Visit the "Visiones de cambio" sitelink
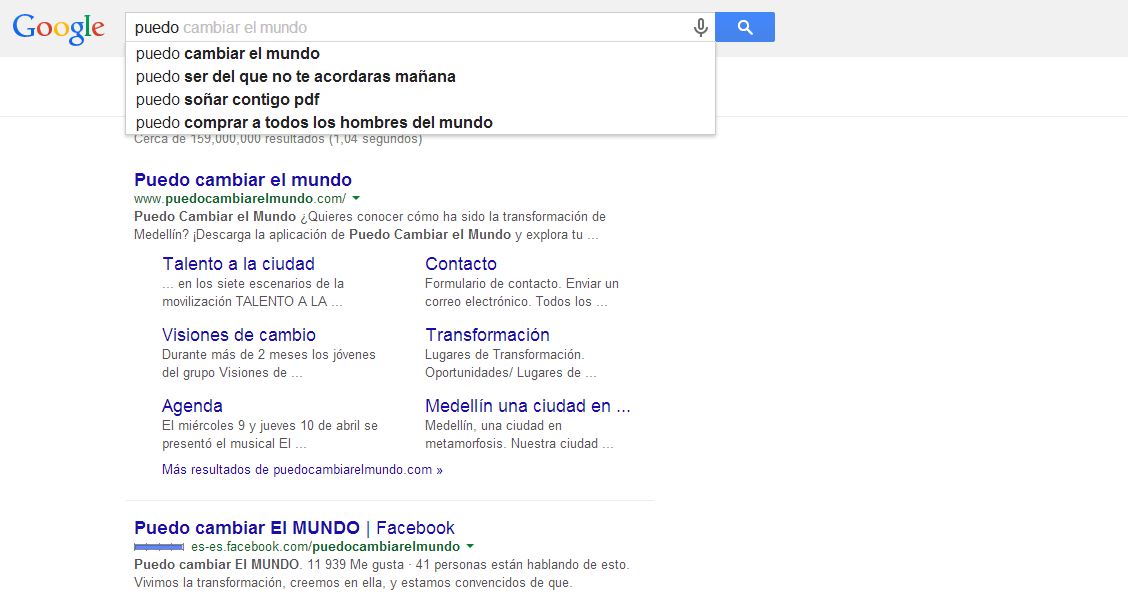Image resolution: width=1128 pixels, height=605 pixels. tap(239, 335)
